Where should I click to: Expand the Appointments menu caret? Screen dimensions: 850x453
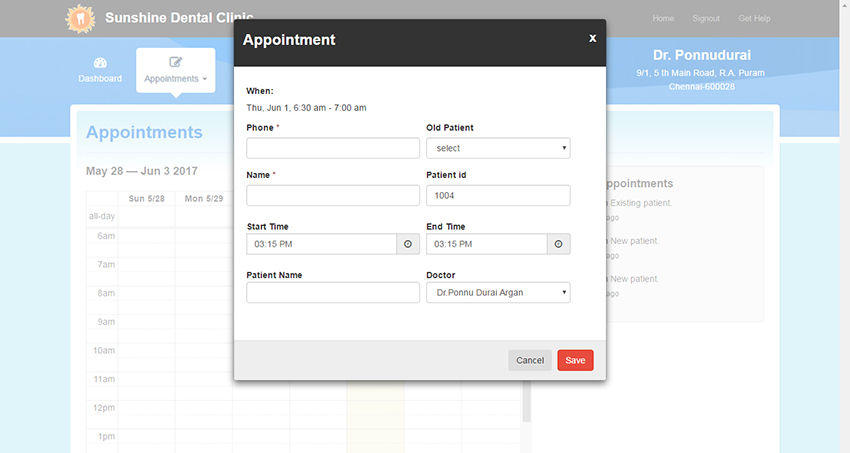click(205, 79)
